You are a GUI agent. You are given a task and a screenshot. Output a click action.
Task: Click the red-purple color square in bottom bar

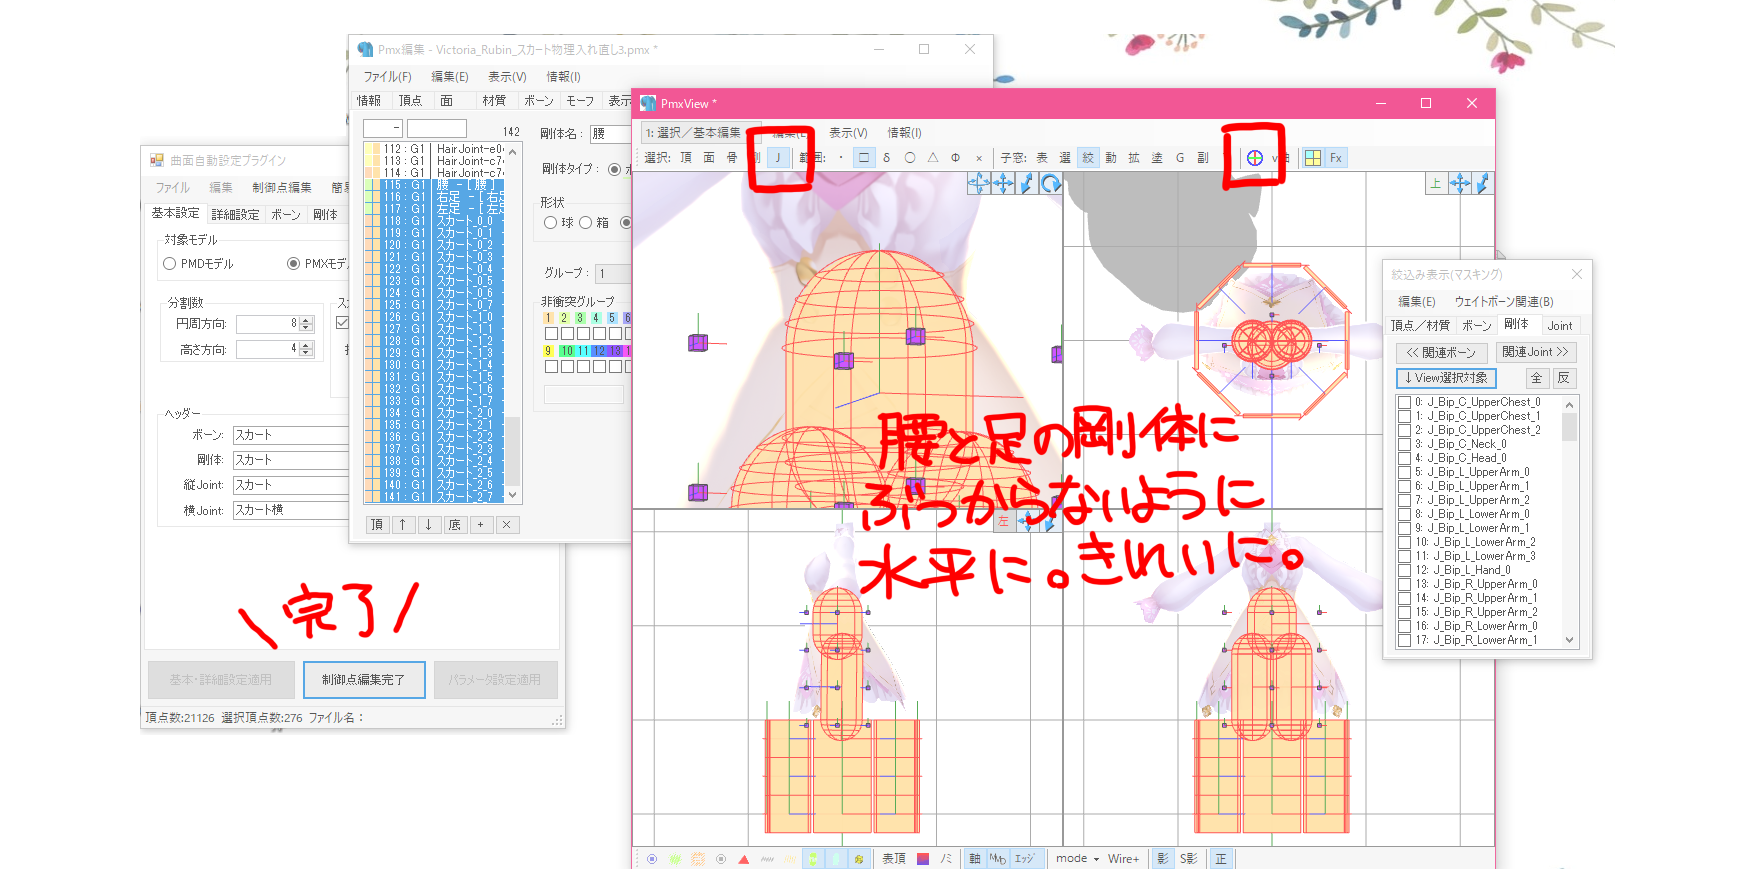point(922,859)
